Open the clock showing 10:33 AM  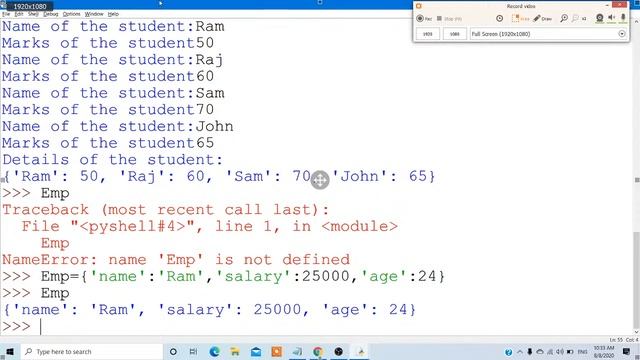[604, 351]
